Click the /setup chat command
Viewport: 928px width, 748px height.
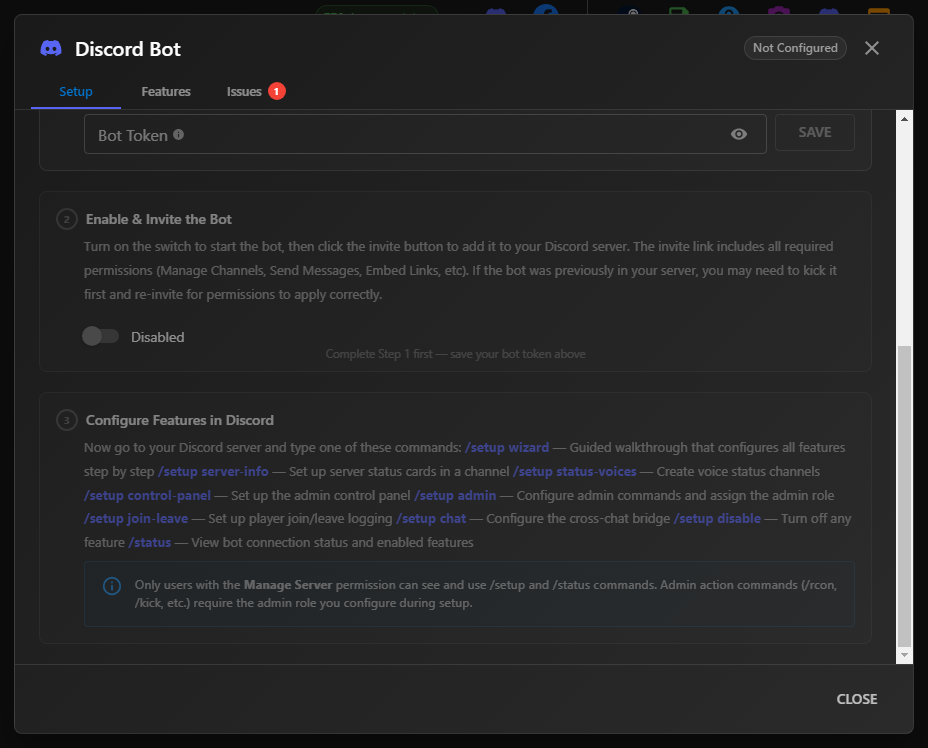click(431, 518)
